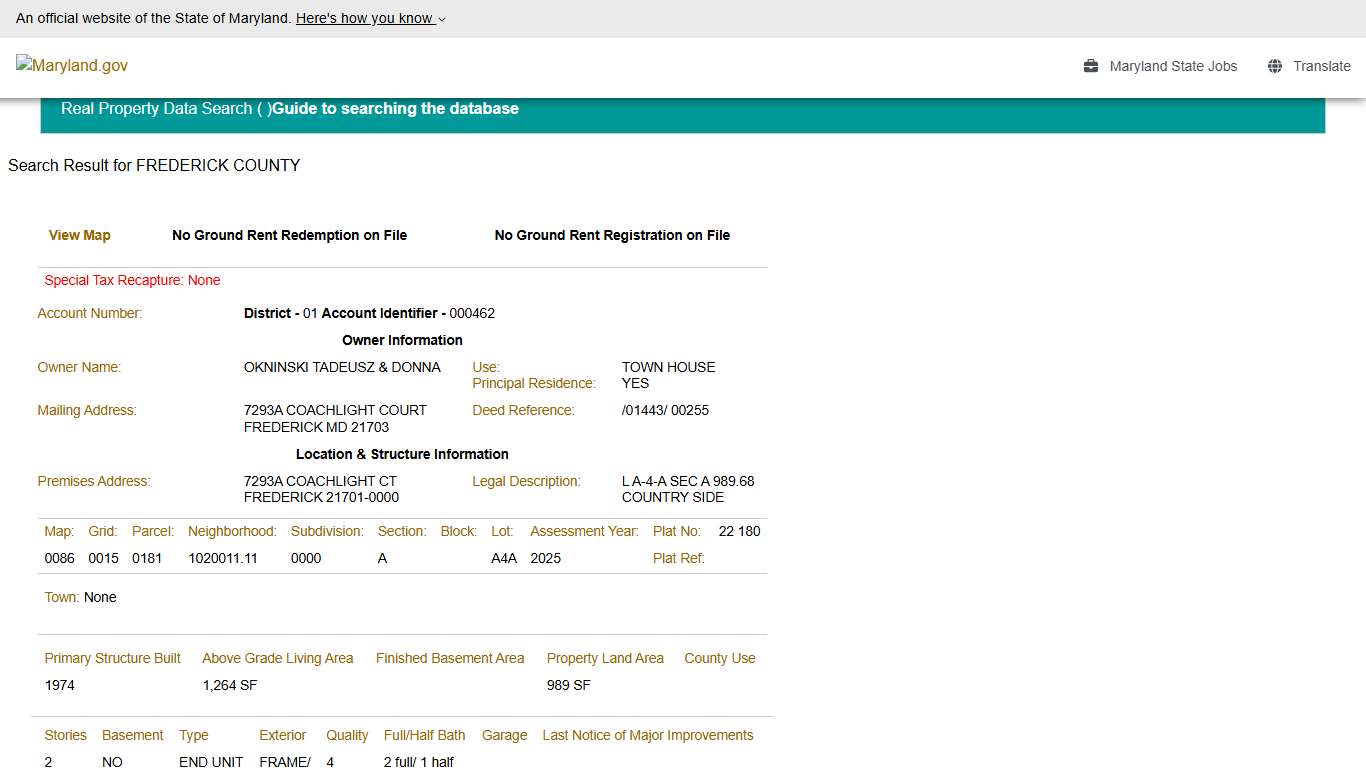Screen dimensions: 1366x768
Task: Click No Ground Rent Registration on File
Action: pos(612,235)
